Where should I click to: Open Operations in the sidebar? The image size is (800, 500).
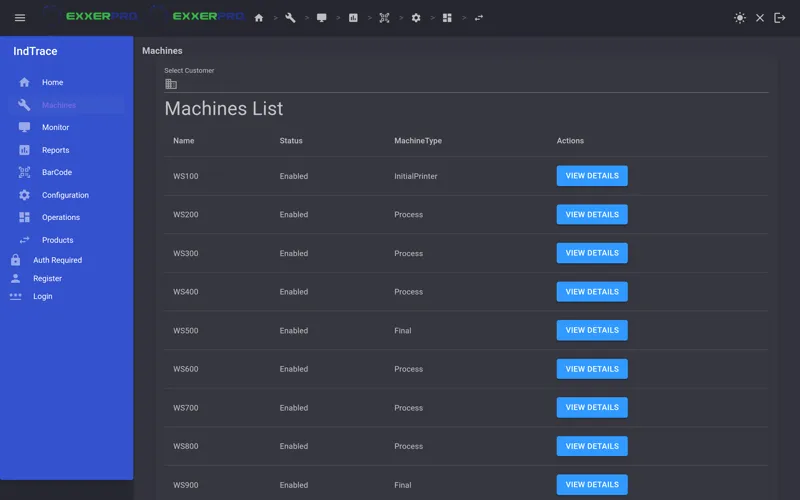pos(66,217)
